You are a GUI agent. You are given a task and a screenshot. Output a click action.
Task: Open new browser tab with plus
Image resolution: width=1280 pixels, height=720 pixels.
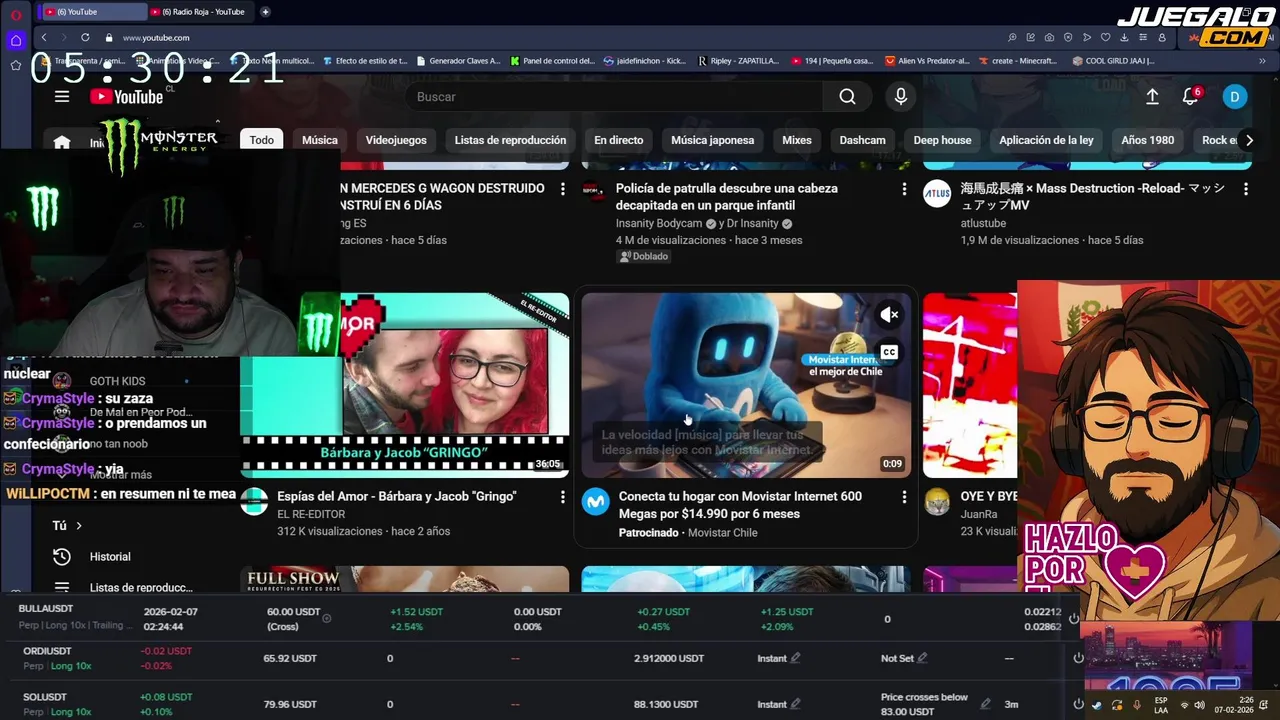(265, 12)
